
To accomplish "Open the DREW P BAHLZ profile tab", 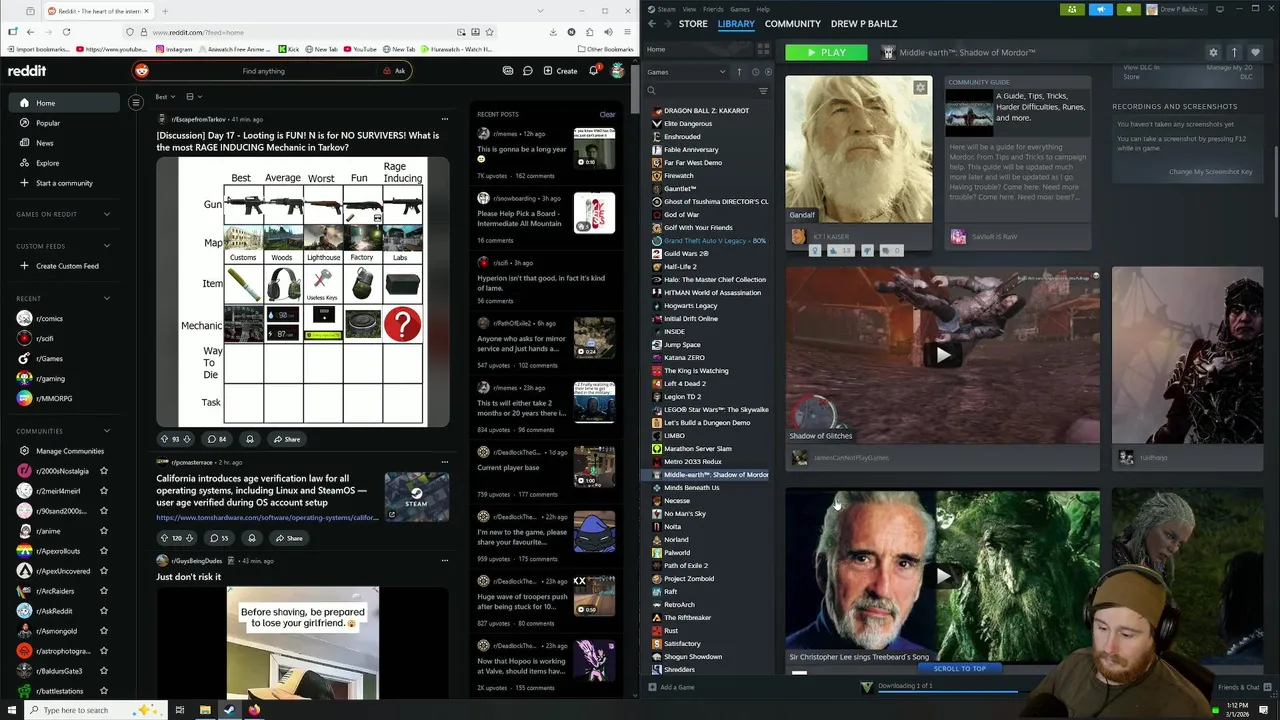I will click(x=864, y=23).
